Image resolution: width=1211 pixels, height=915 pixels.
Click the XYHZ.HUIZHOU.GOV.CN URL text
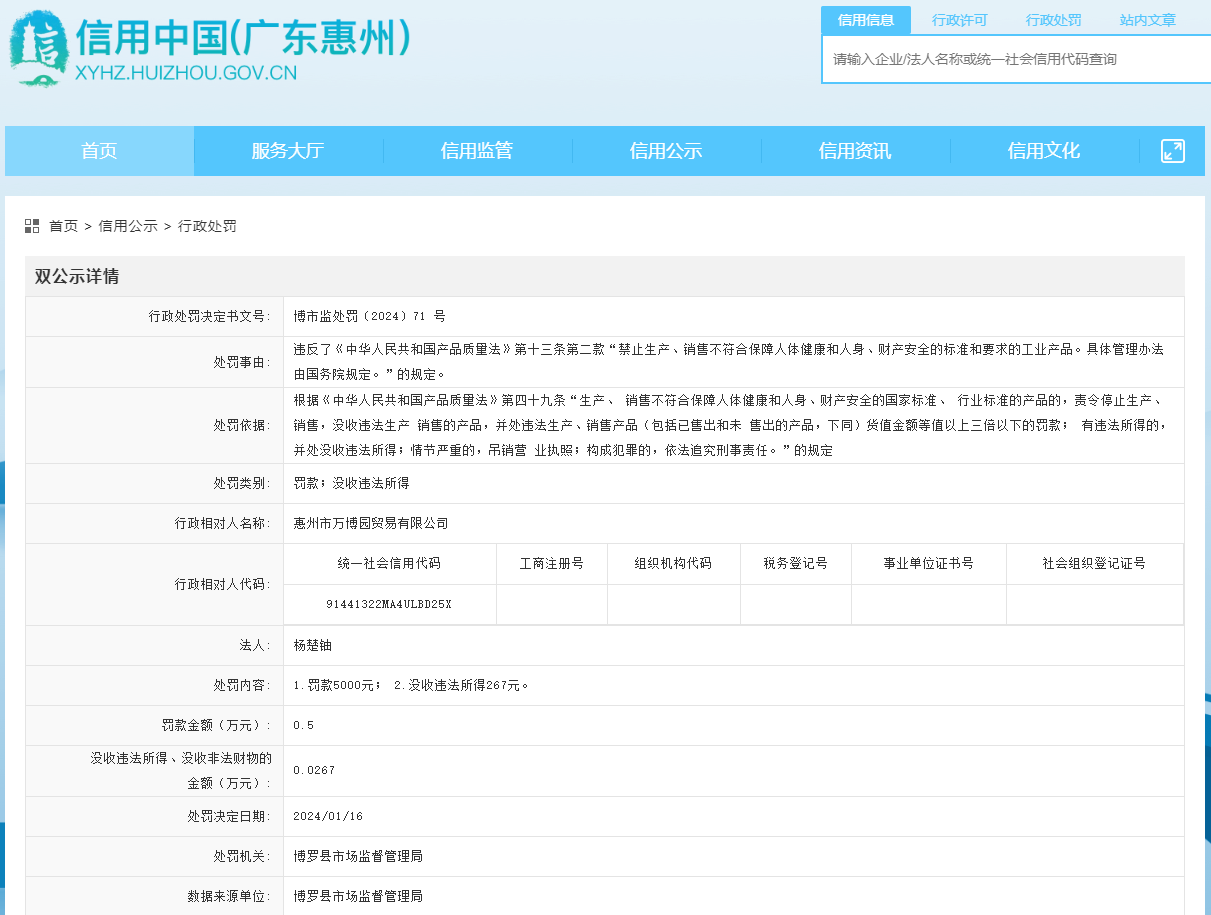point(186,73)
